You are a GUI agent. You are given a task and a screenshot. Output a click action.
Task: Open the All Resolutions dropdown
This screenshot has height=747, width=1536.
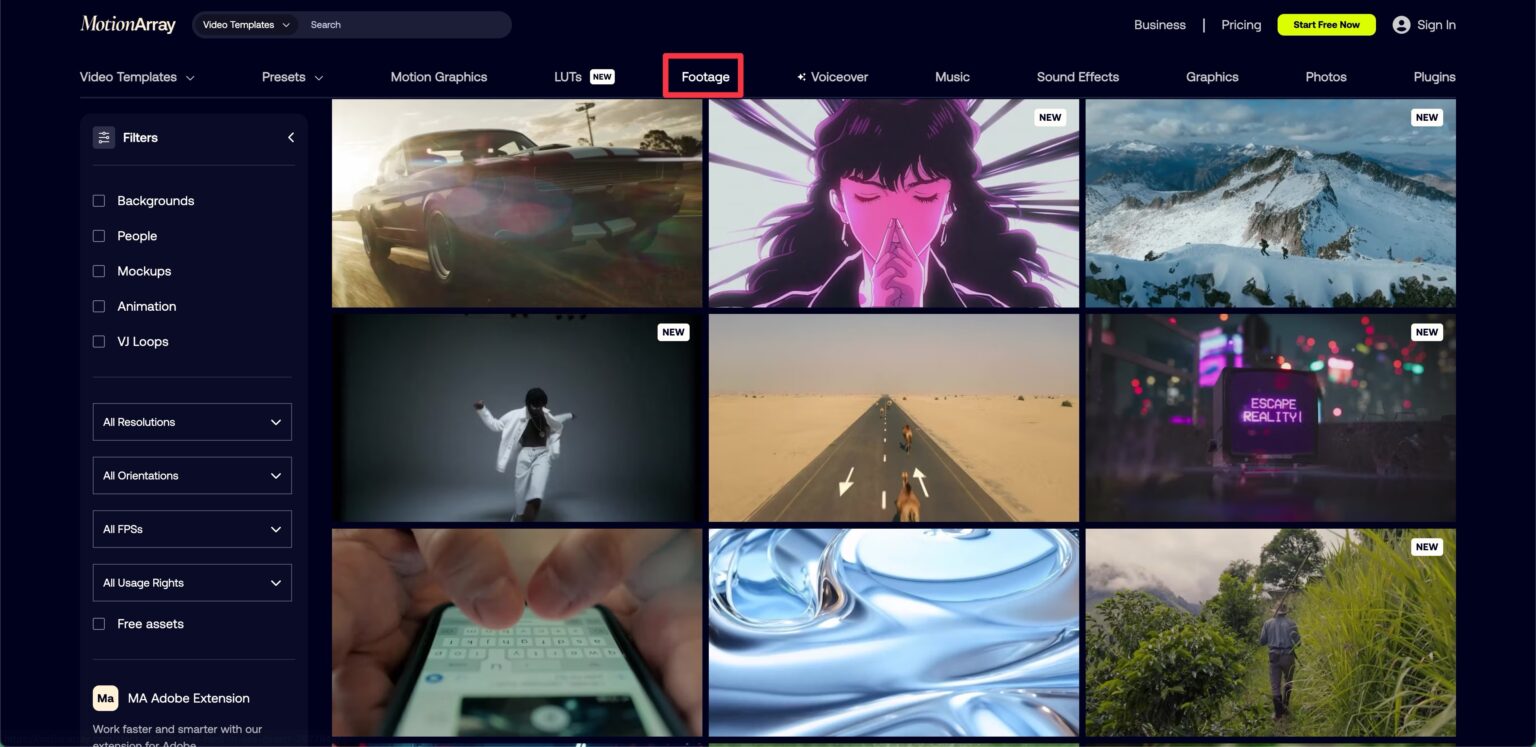192,422
